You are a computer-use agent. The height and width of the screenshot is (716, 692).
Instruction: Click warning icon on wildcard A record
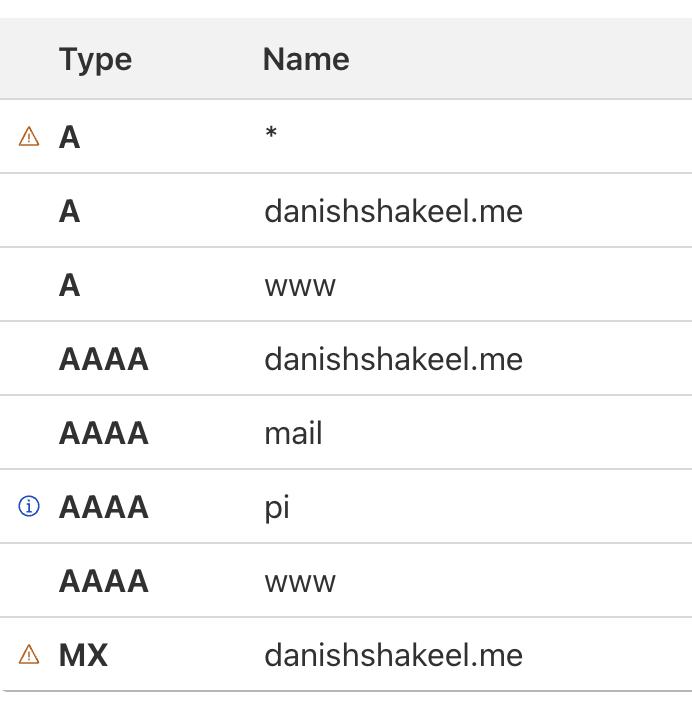pyautogui.click(x=29, y=136)
